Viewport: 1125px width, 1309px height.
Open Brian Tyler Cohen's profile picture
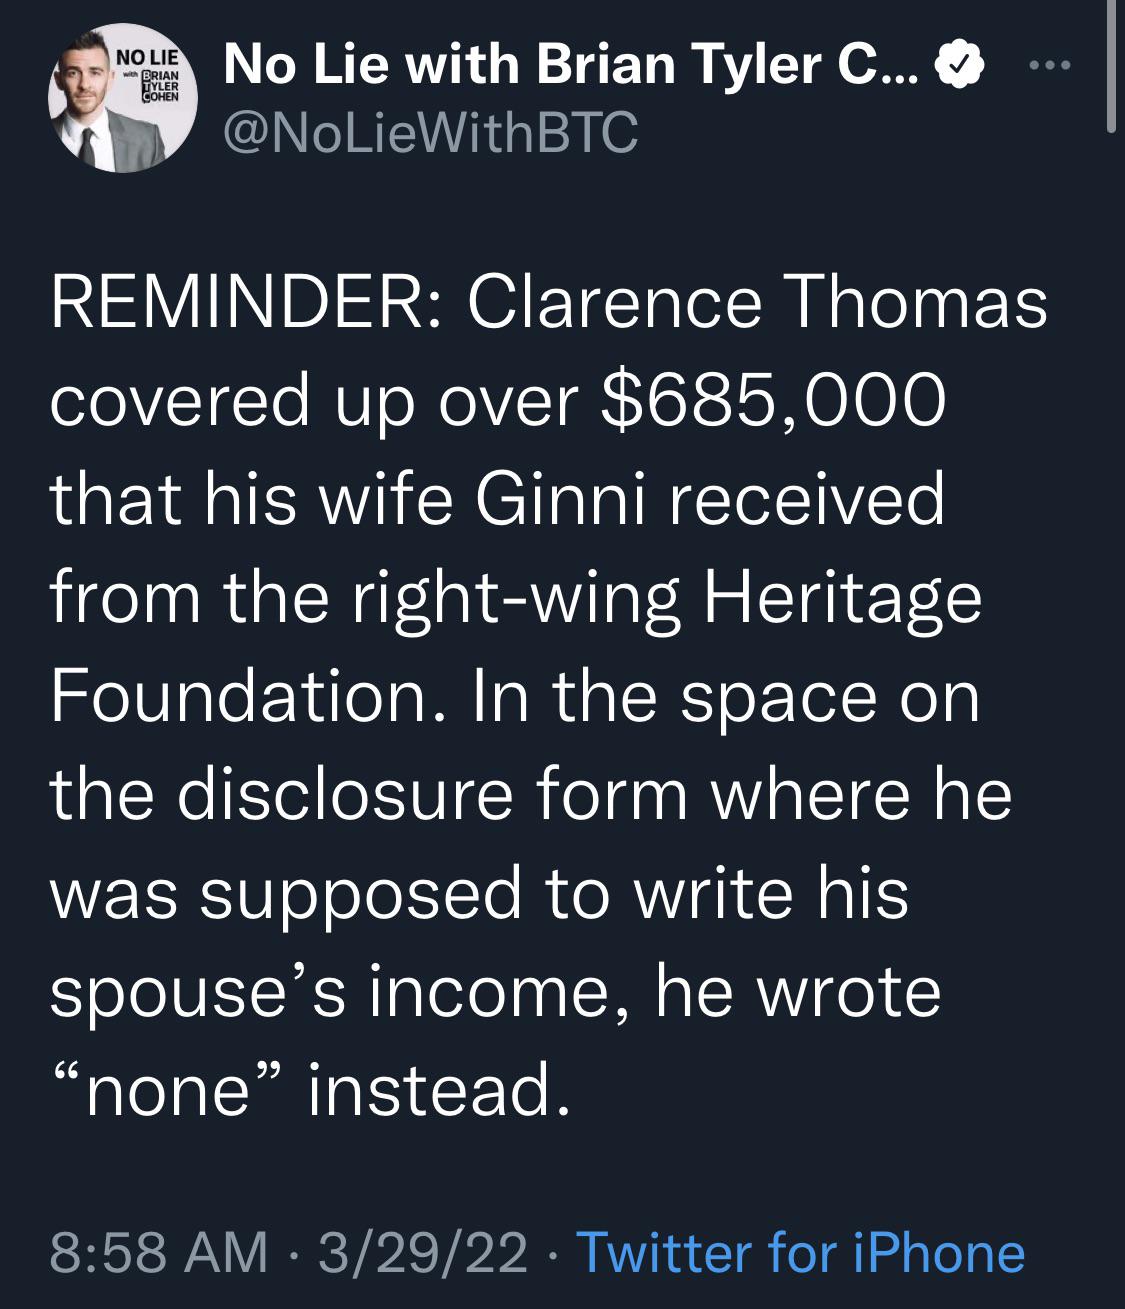point(122,98)
